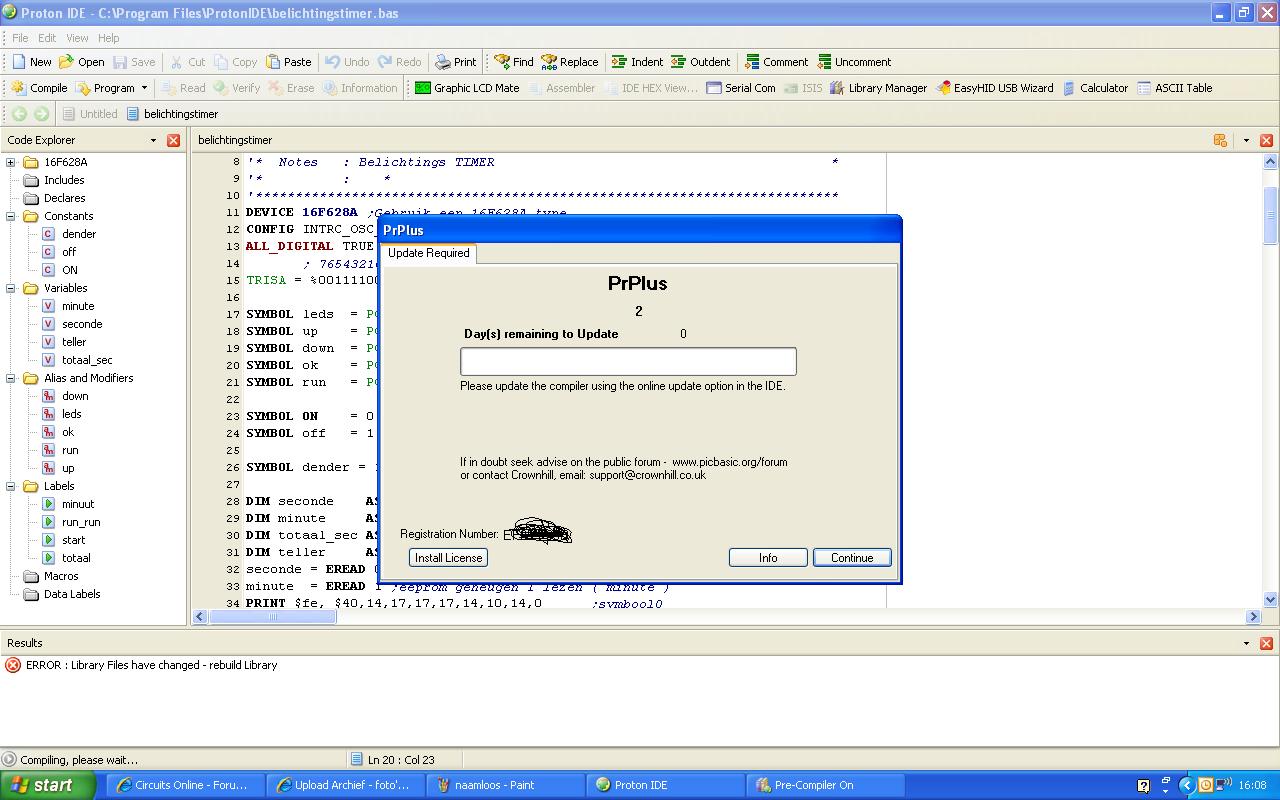Click the Find toolbar icon
This screenshot has width=1280, height=800.
[513, 62]
